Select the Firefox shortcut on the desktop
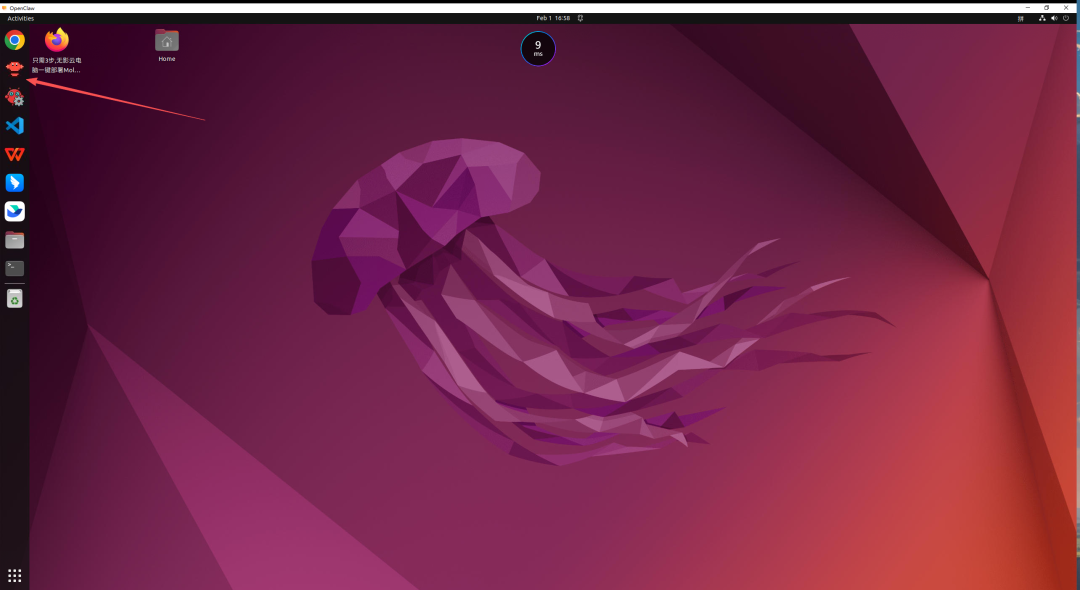The image size is (1080, 590). [57, 41]
